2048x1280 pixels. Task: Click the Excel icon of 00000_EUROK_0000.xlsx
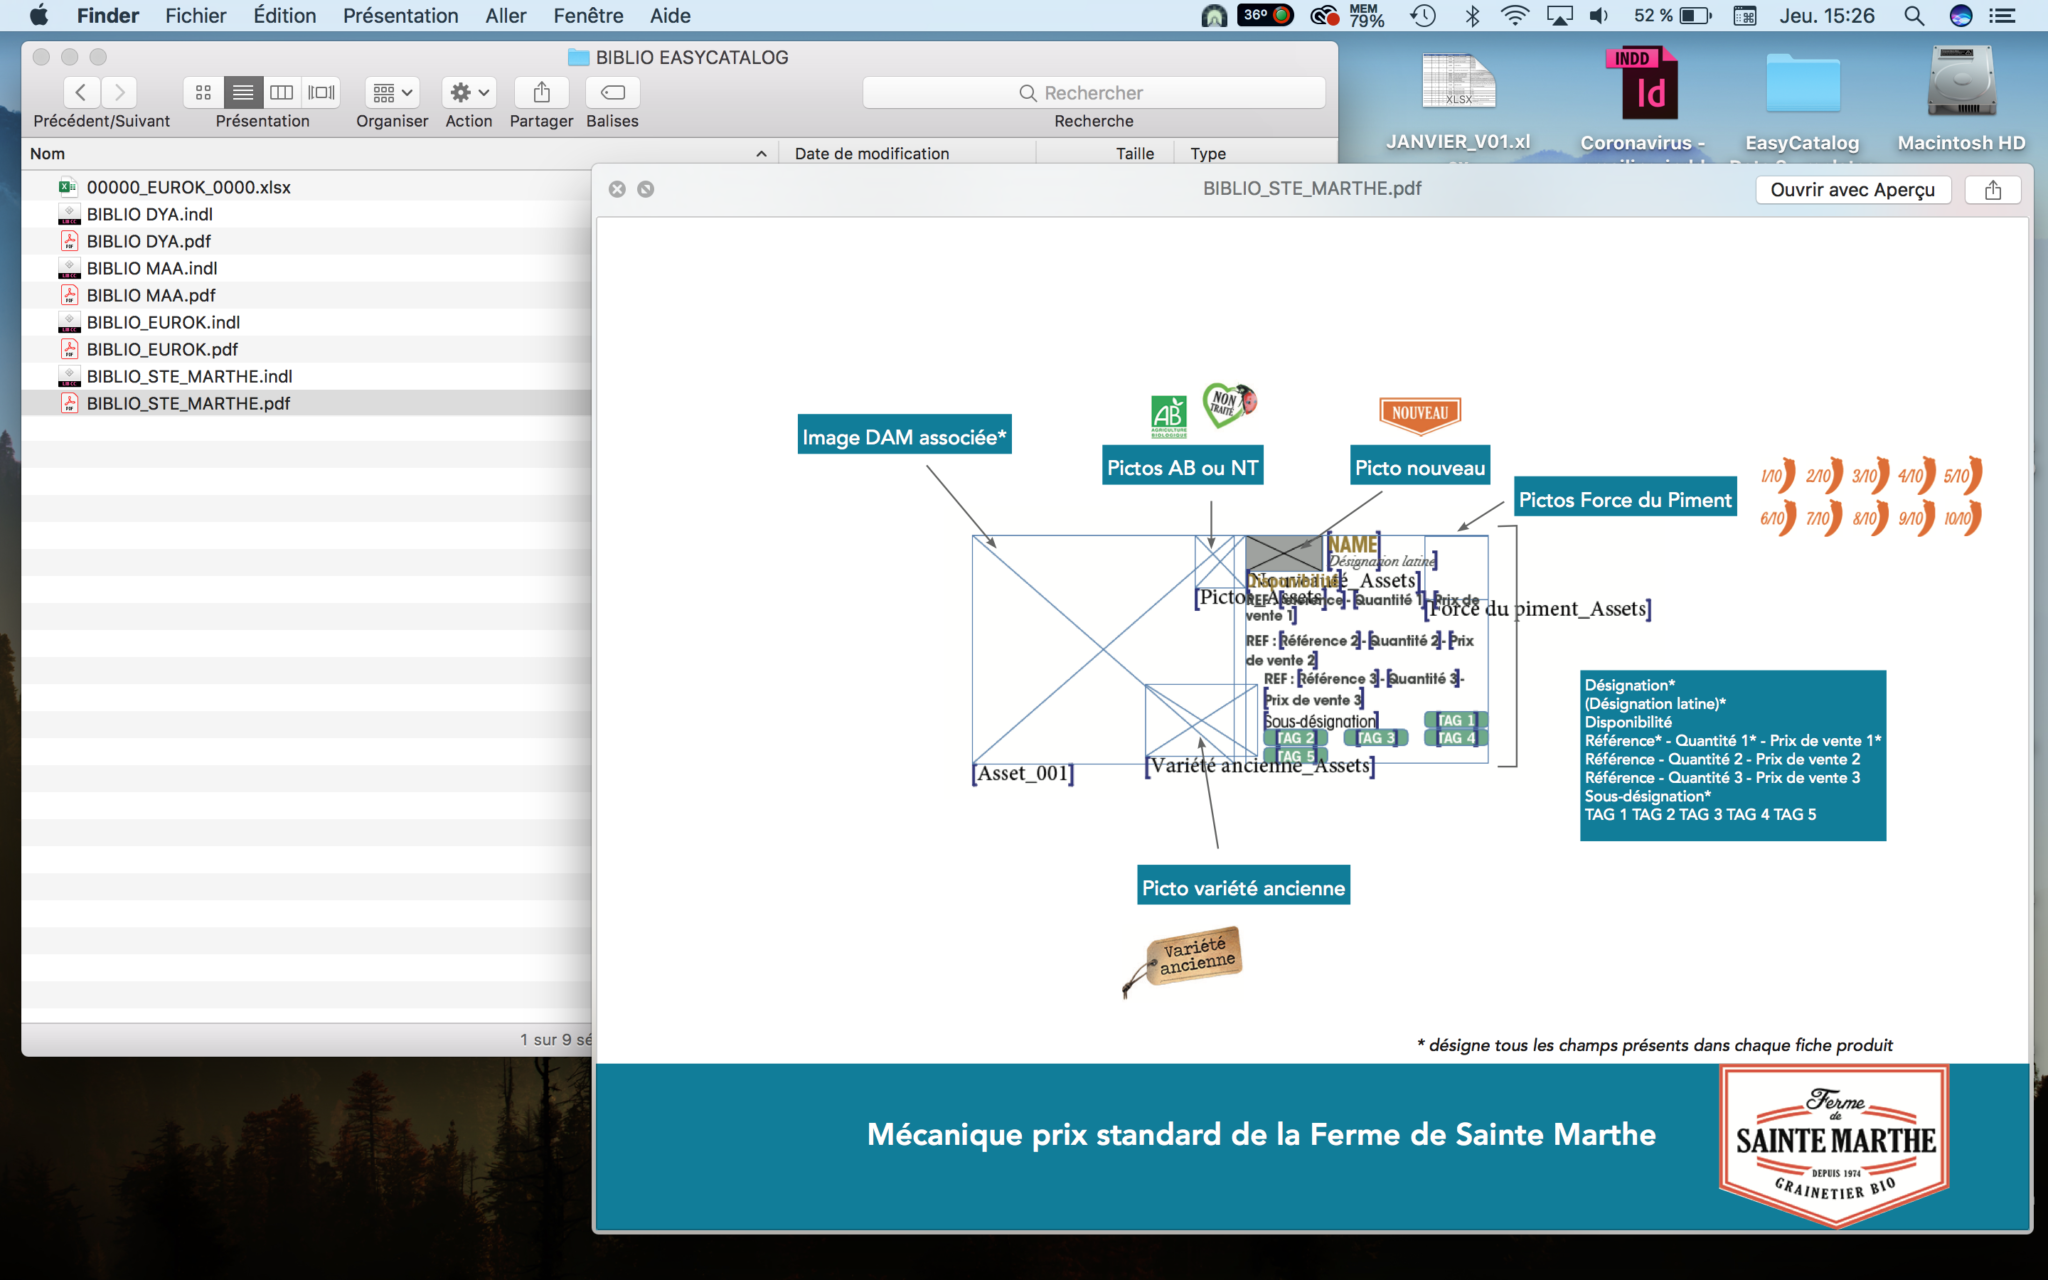pos(68,187)
